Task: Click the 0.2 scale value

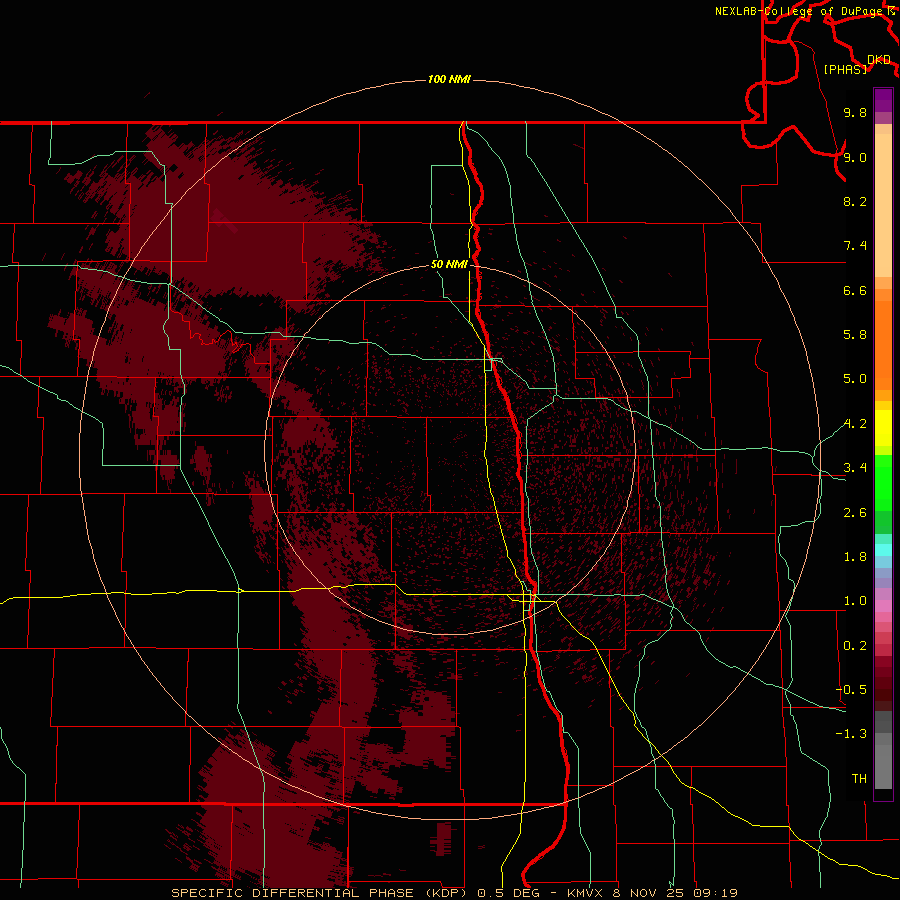Action: pyautogui.click(x=855, y=646)
